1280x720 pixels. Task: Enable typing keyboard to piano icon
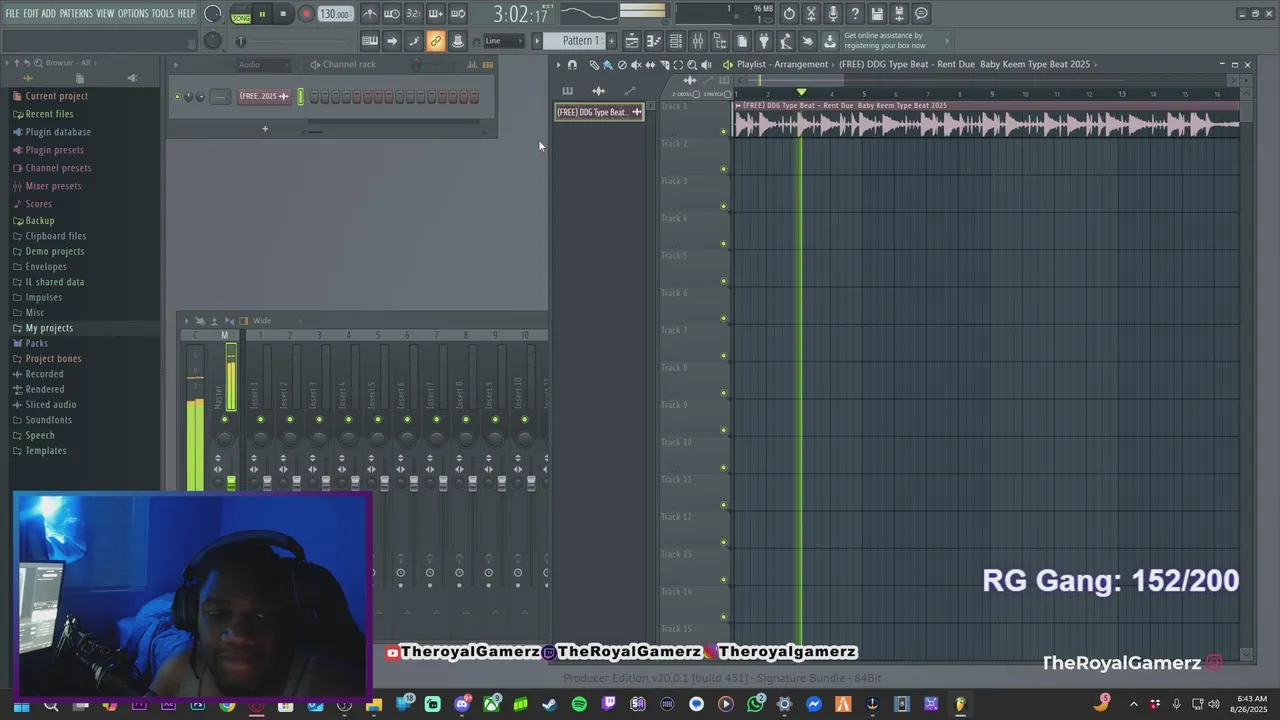pyautogui.click(x=370, y=41)
